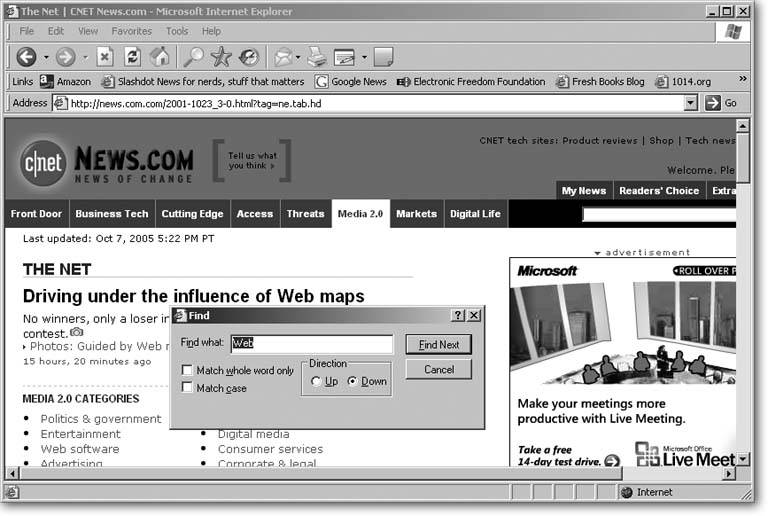Image resolution: width=768 pixels, height=516 pixels.
Task: Click the Live Meeting test drive arrow
Action: pyautogui.click(x=612, y=461)
